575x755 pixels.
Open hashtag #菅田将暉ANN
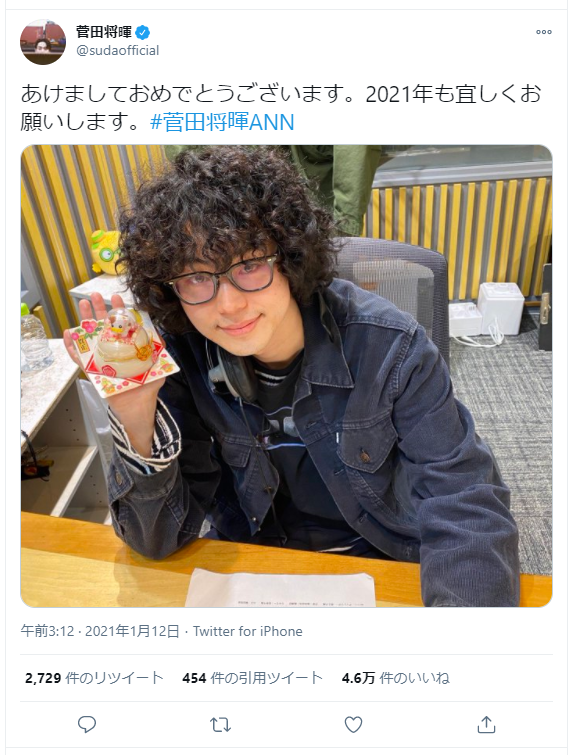pyautogui.click(x=222, y=122)
